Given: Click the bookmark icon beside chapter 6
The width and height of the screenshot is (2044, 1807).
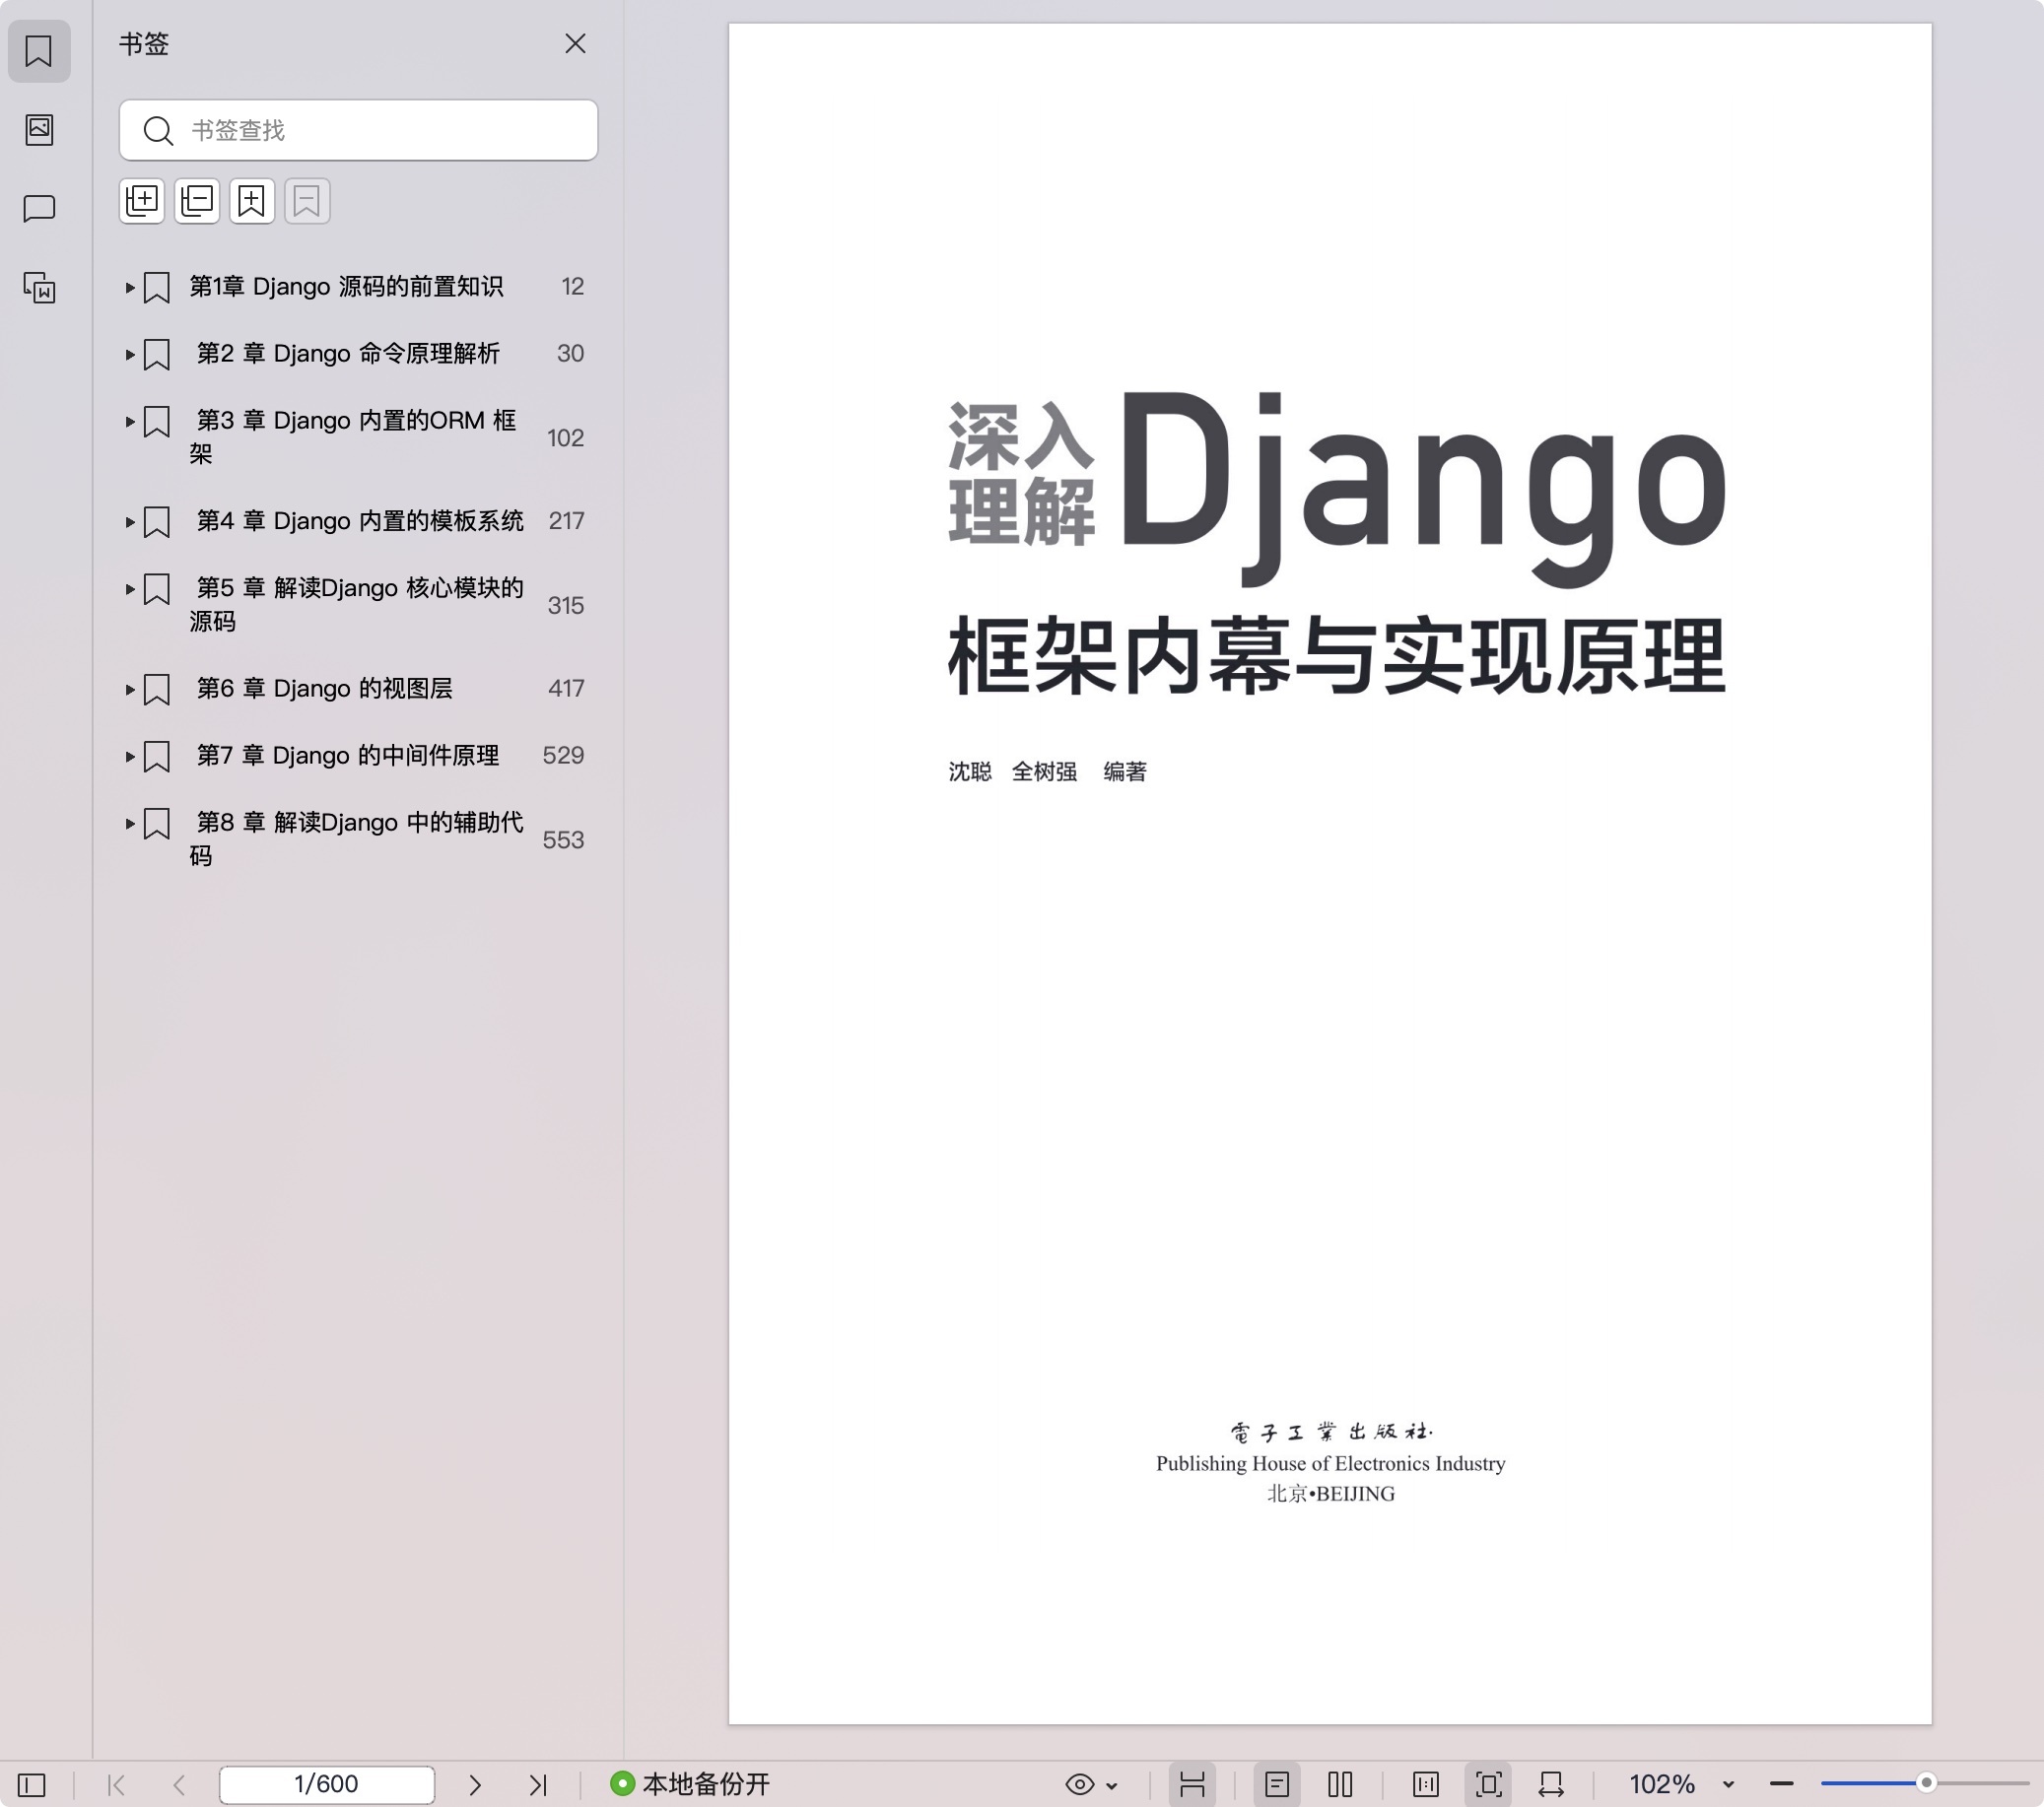Looking at the screenshot, I should (157, 689).
